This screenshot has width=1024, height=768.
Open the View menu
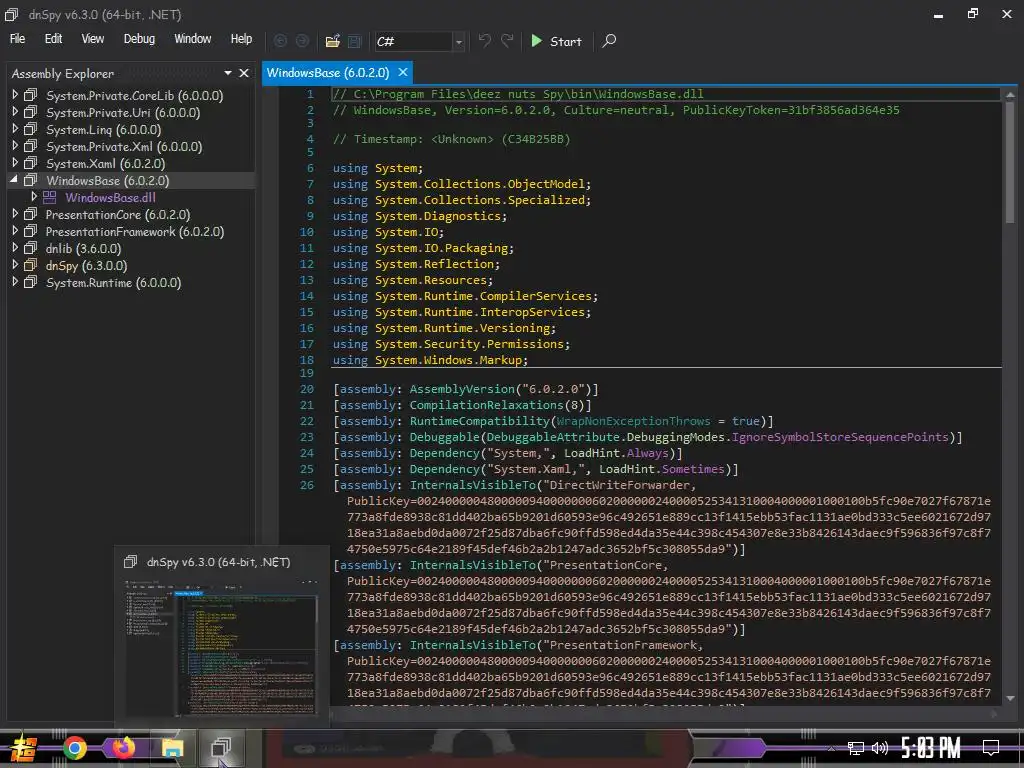point(93,39)
